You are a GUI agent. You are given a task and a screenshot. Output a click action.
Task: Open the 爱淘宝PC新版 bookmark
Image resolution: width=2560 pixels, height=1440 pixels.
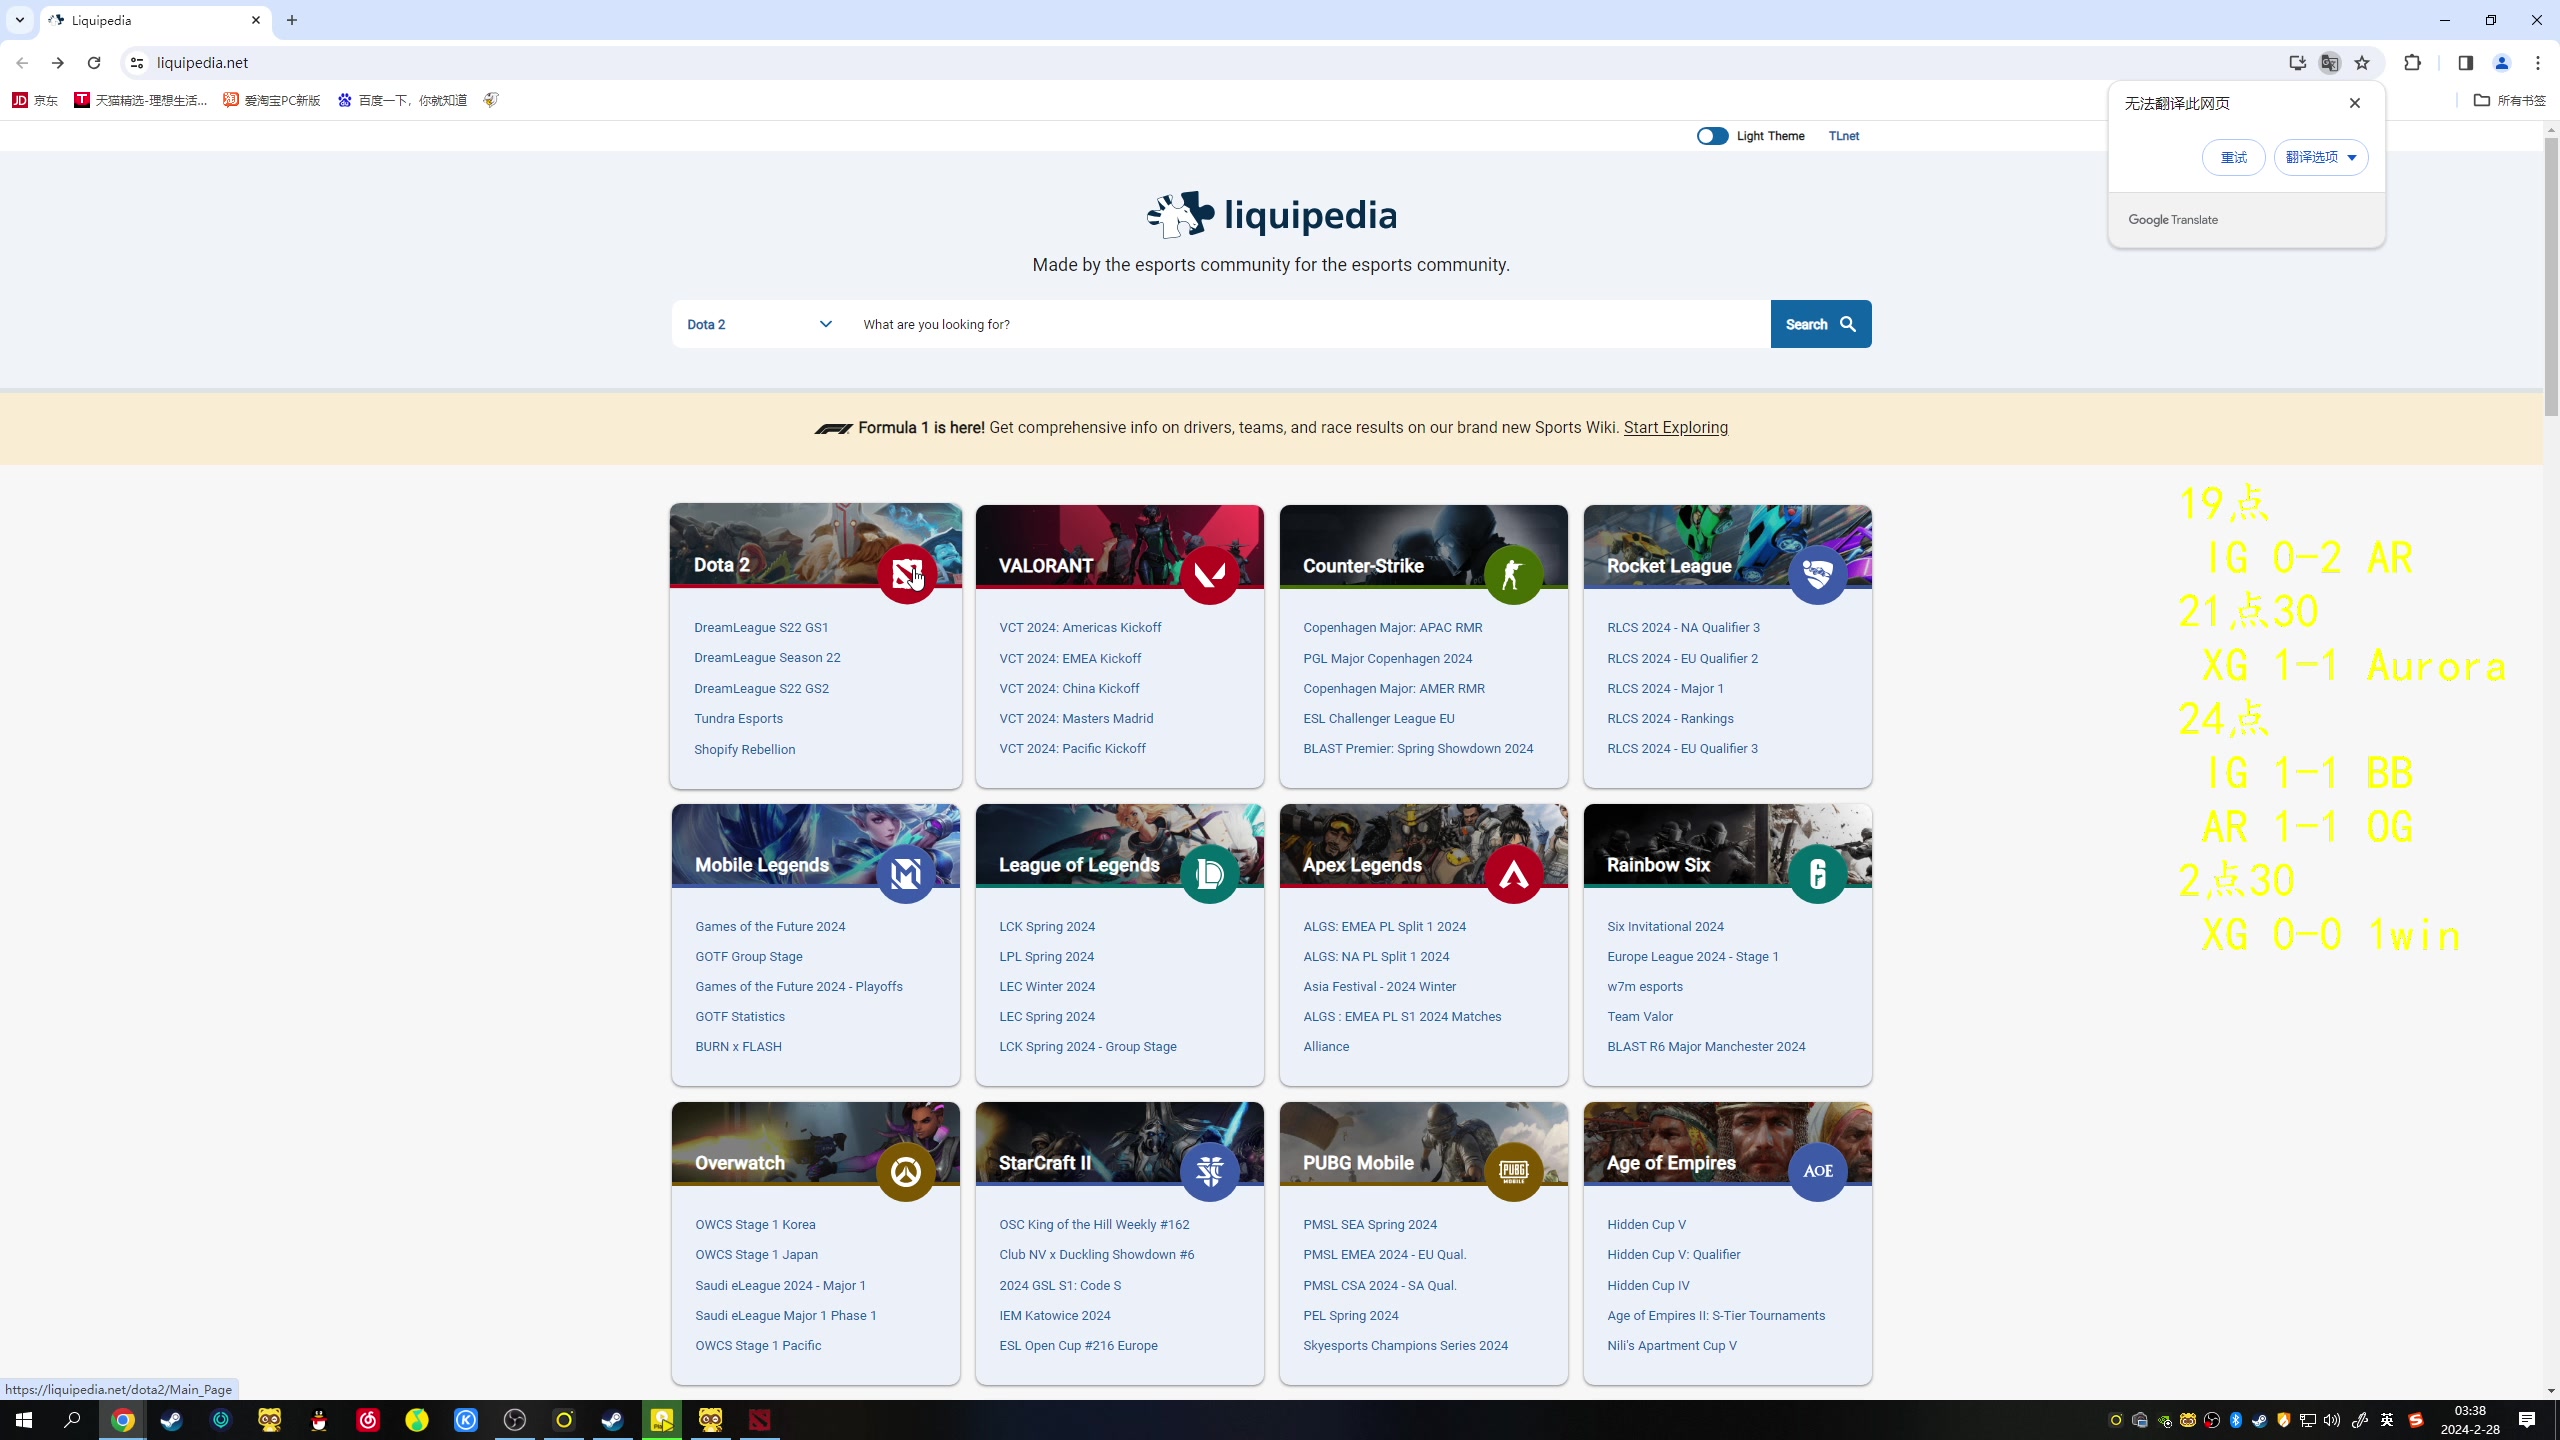[272, 100]
